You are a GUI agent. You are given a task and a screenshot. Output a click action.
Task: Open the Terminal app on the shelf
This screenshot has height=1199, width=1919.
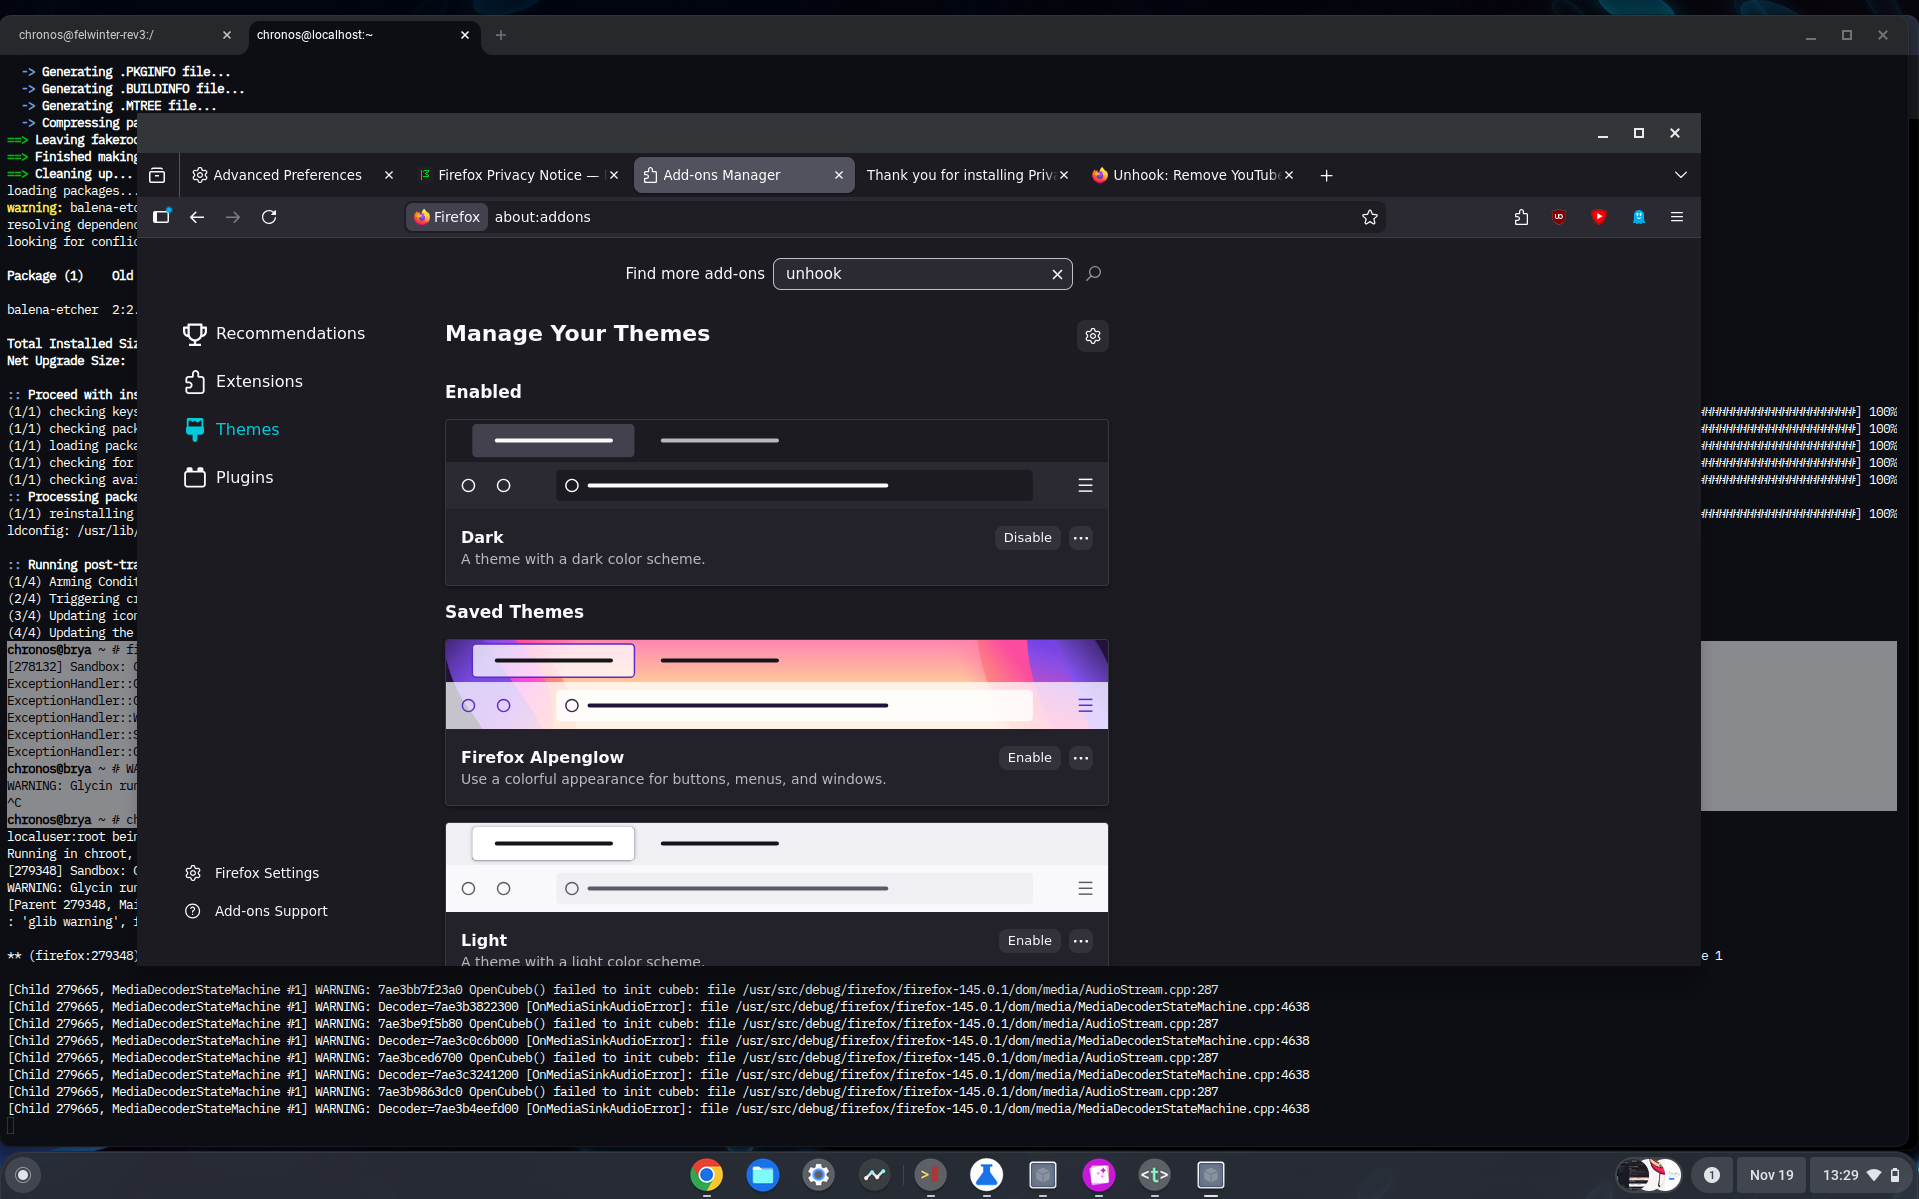tap(931, 1175)
